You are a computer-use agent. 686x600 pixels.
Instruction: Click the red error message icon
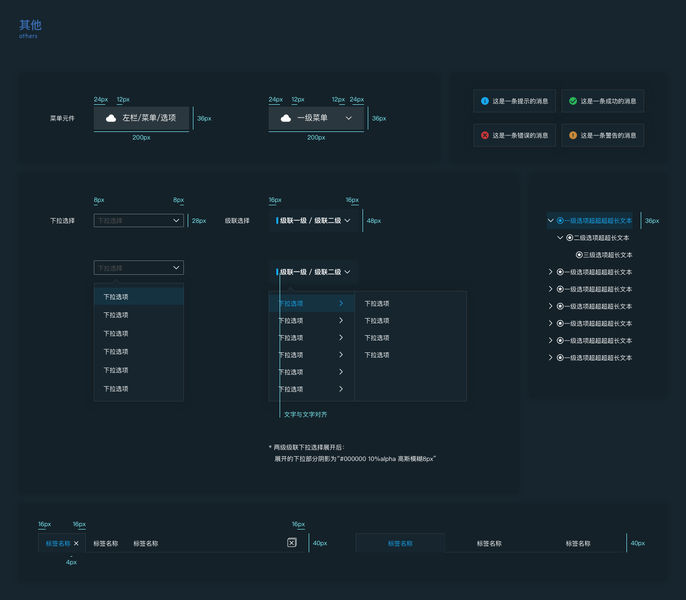point(485,135)
